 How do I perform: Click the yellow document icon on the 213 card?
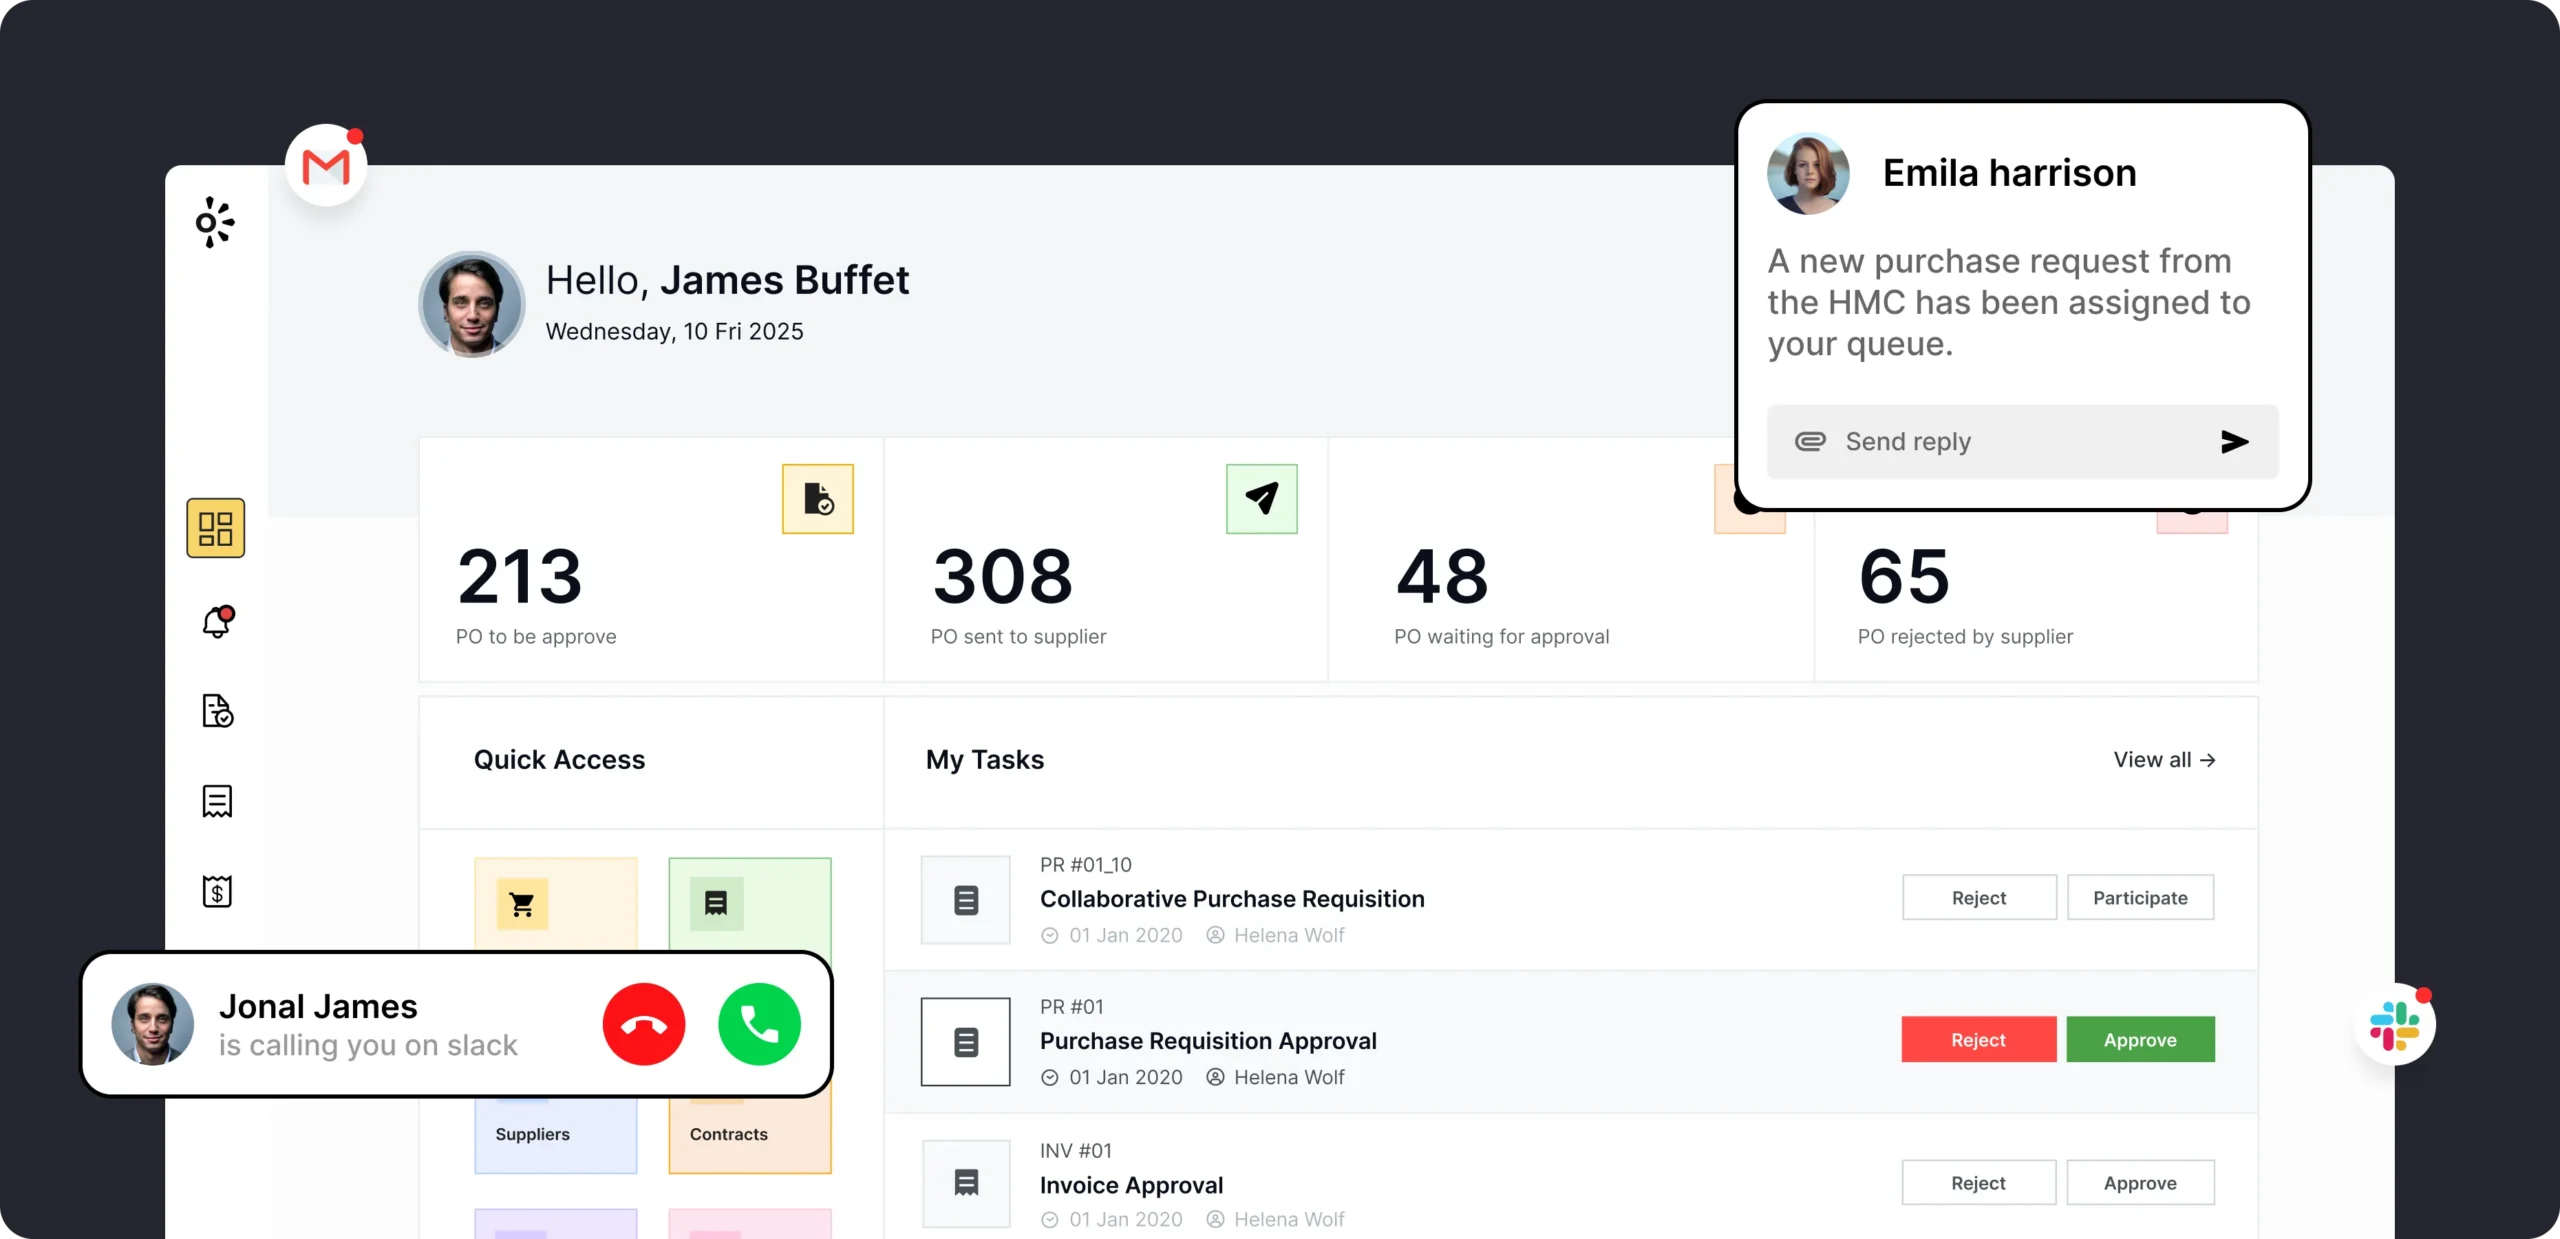tap(817, 498)
